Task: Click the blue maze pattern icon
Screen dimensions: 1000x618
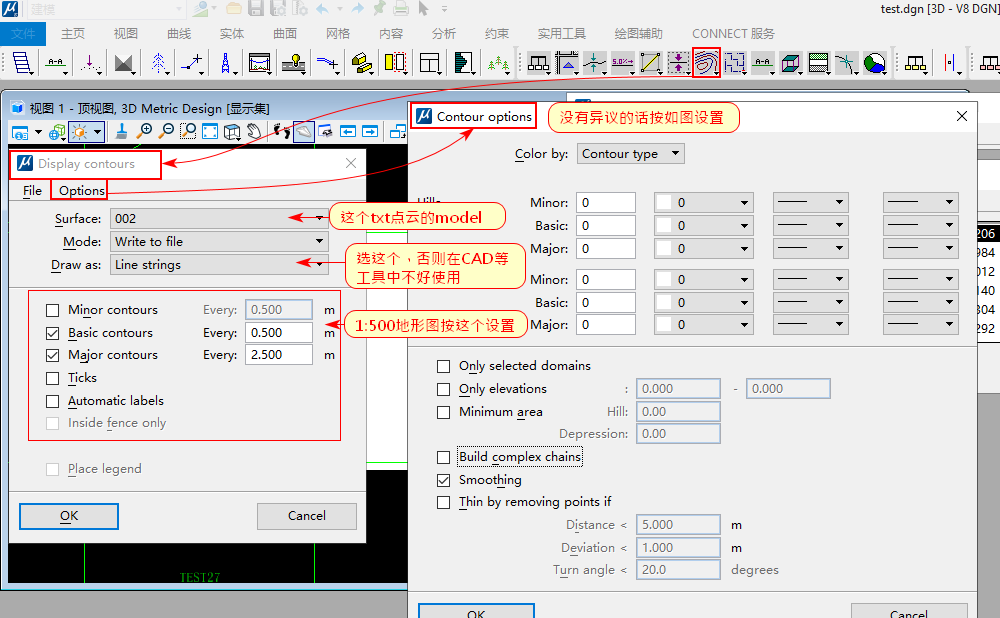Action: pos(734,63)
